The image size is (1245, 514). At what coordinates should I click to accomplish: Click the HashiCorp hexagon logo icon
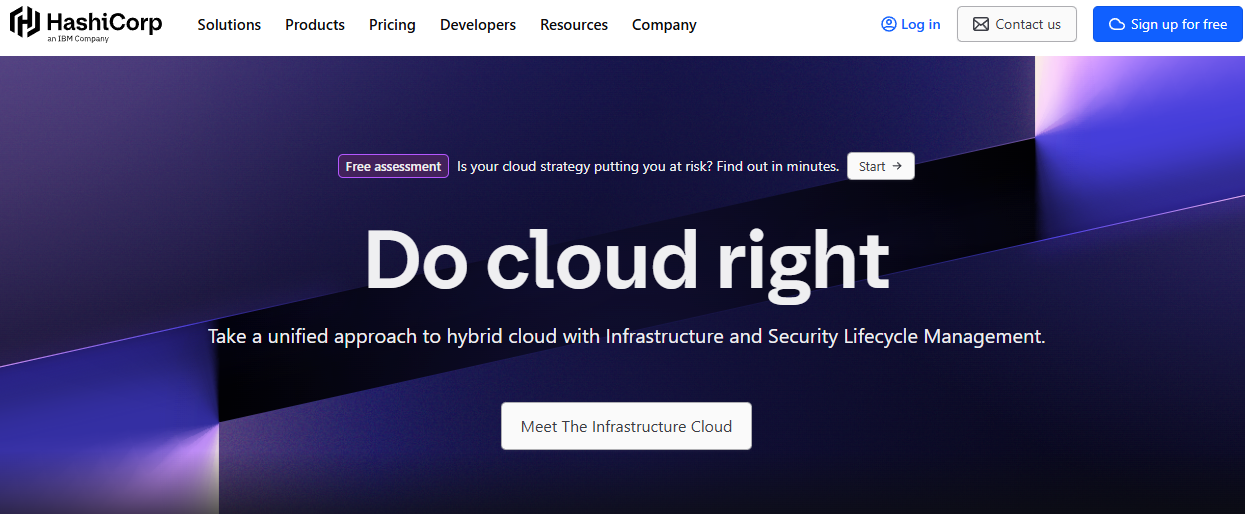25,21
